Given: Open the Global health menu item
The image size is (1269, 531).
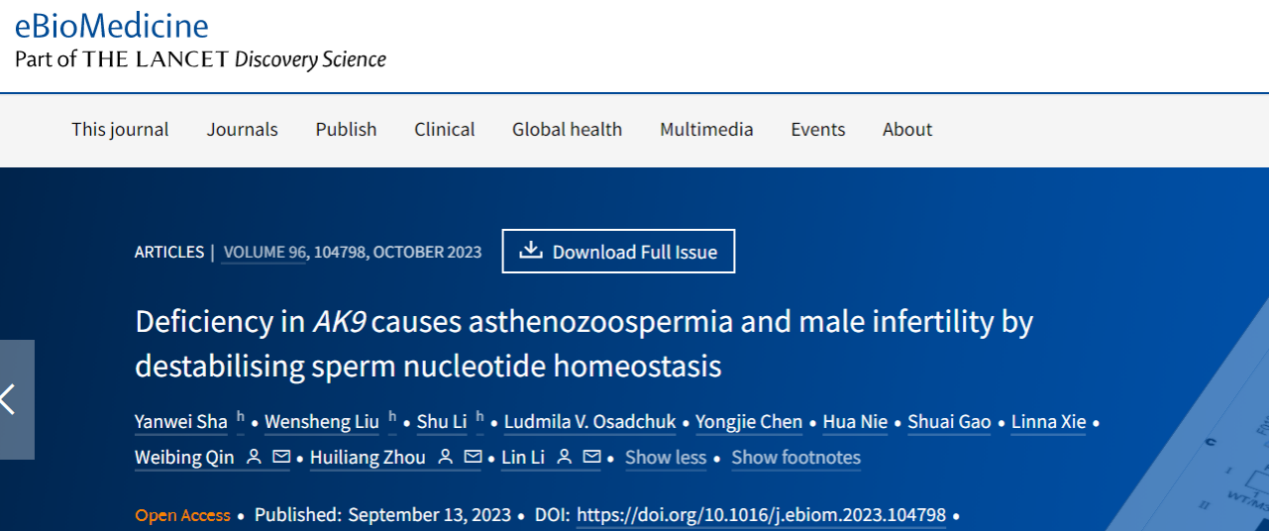Looking at the screenshot, I should (567, 129).
